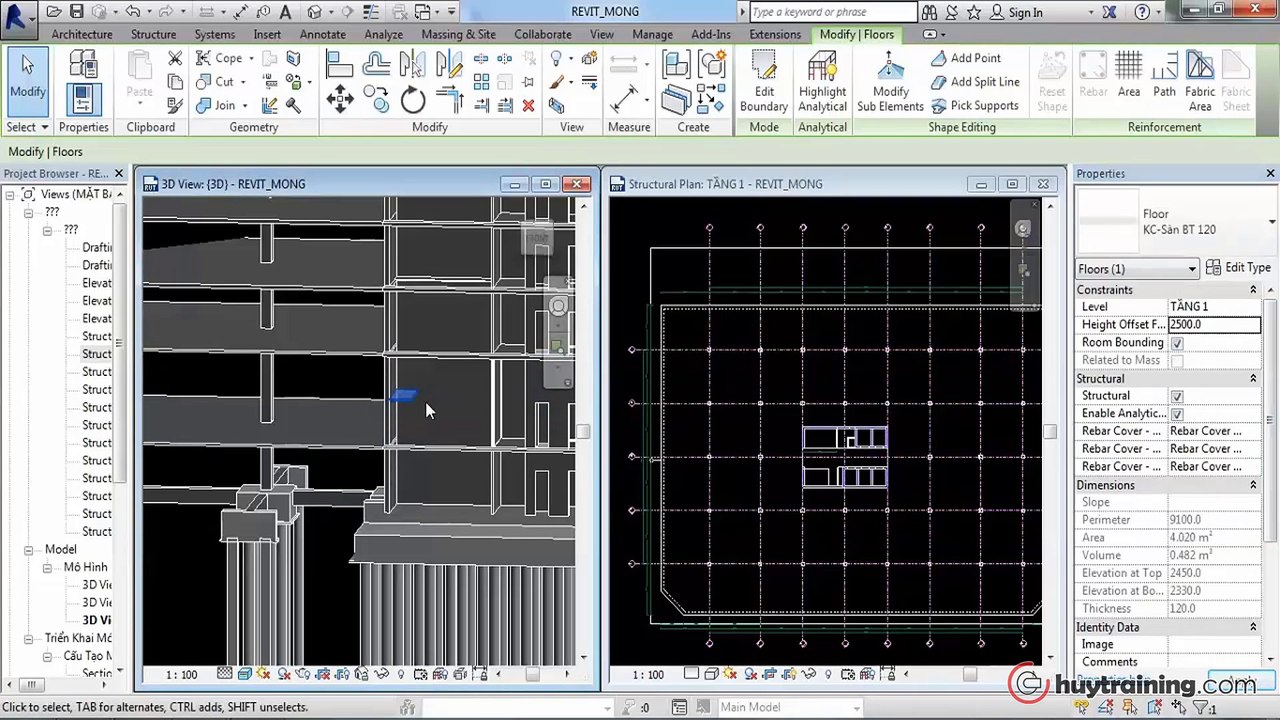The image size is (1280, 720).
Task: Click Fabric Area reinforcement tool
Action: pyautogui.click(x=1200, y=82)
